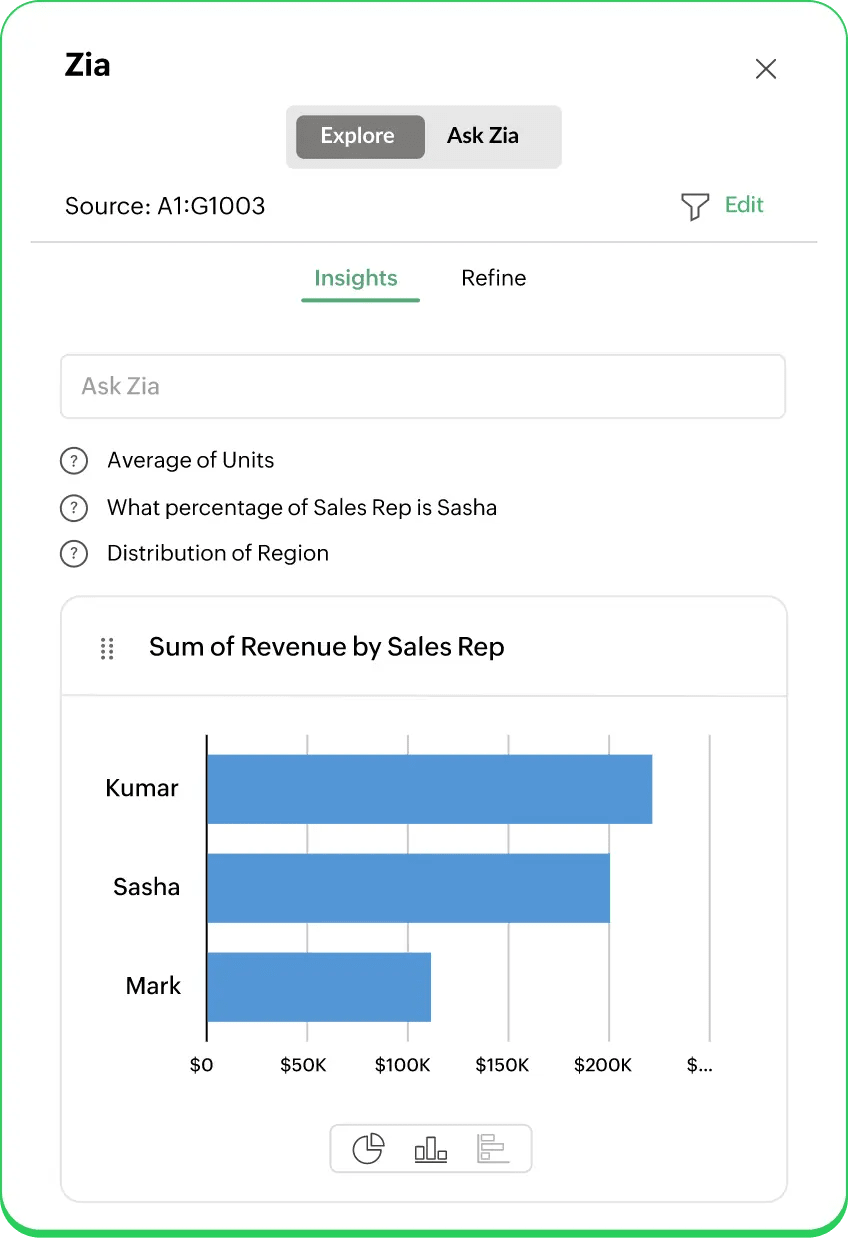Viewport: 848px width, 1238px height.
Task: Select the column chart icon
Action: click(430, 1148)
